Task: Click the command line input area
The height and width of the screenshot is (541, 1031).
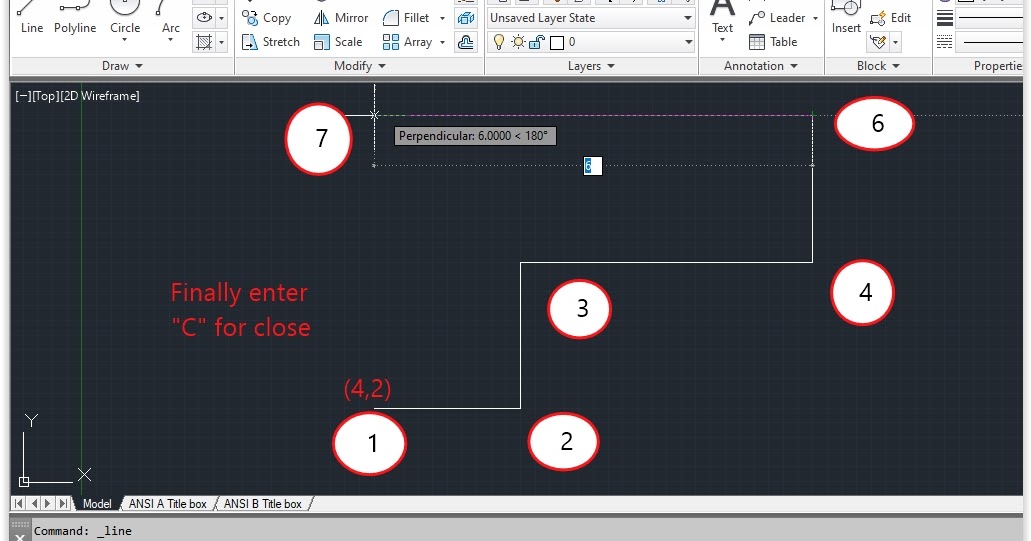Action: click(526, 530)
